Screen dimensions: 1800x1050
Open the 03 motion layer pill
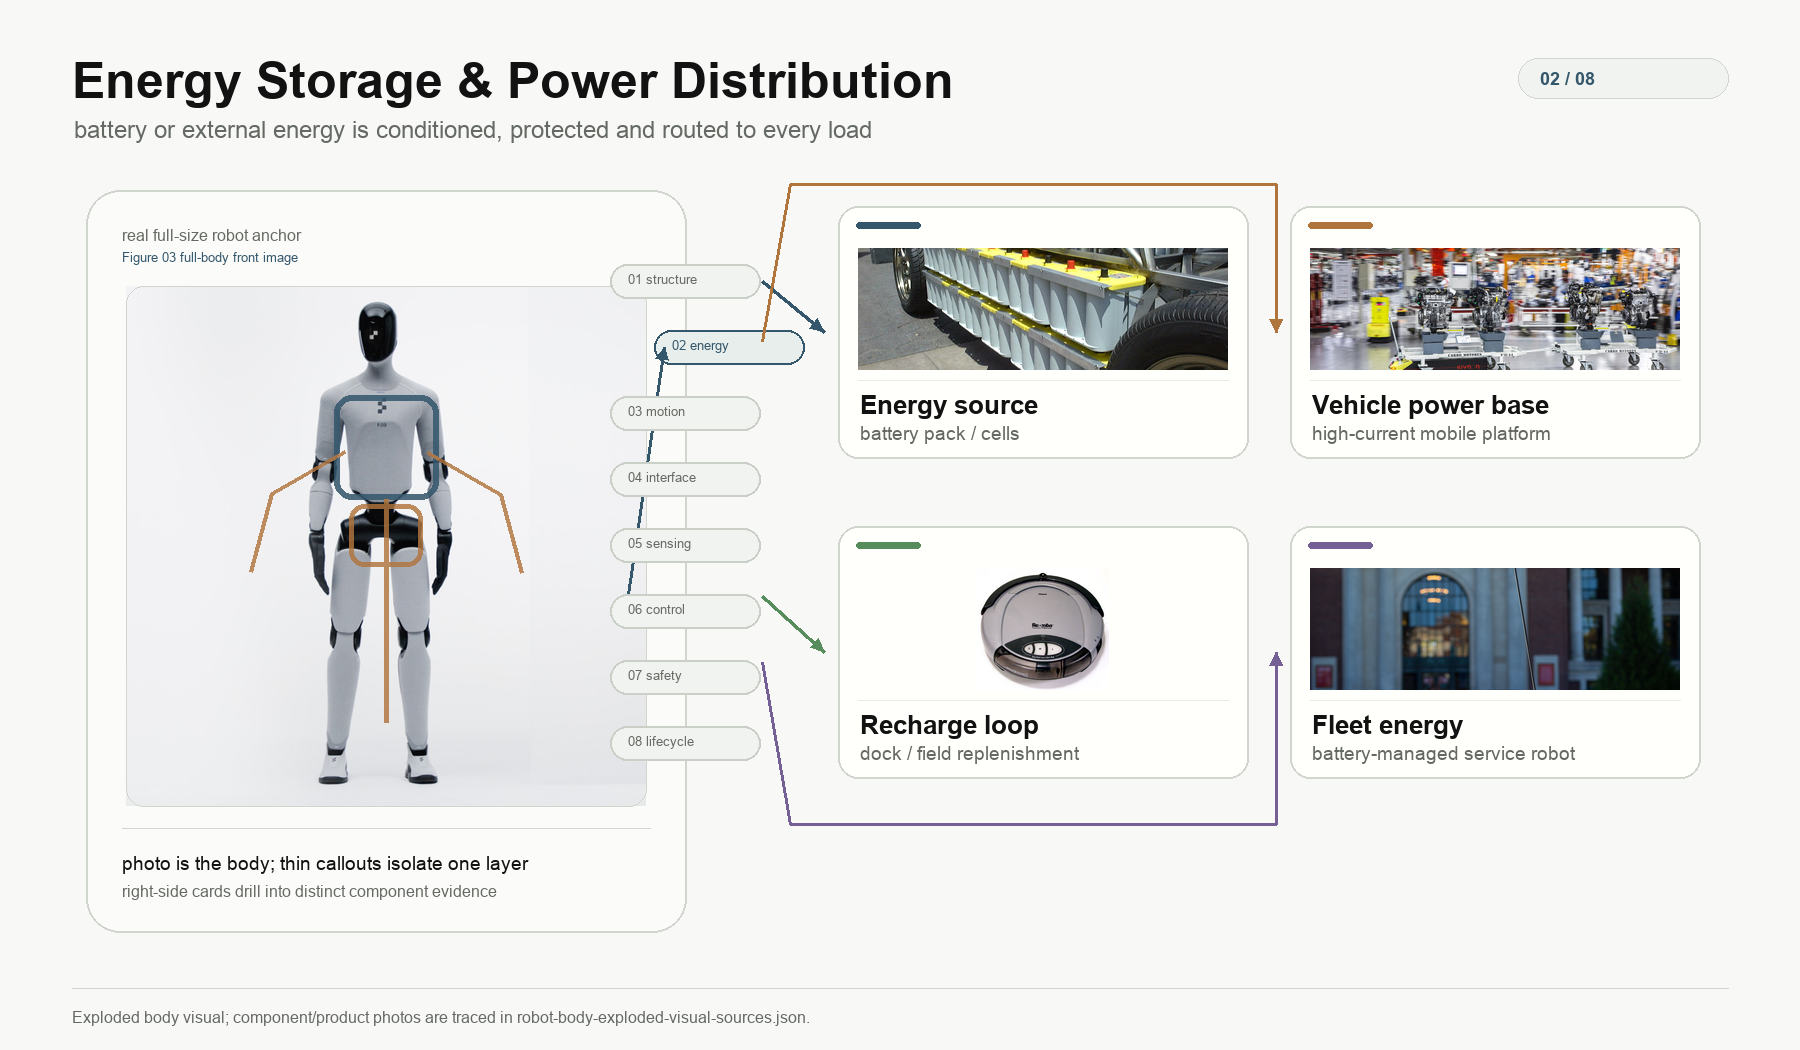point(685,413)
